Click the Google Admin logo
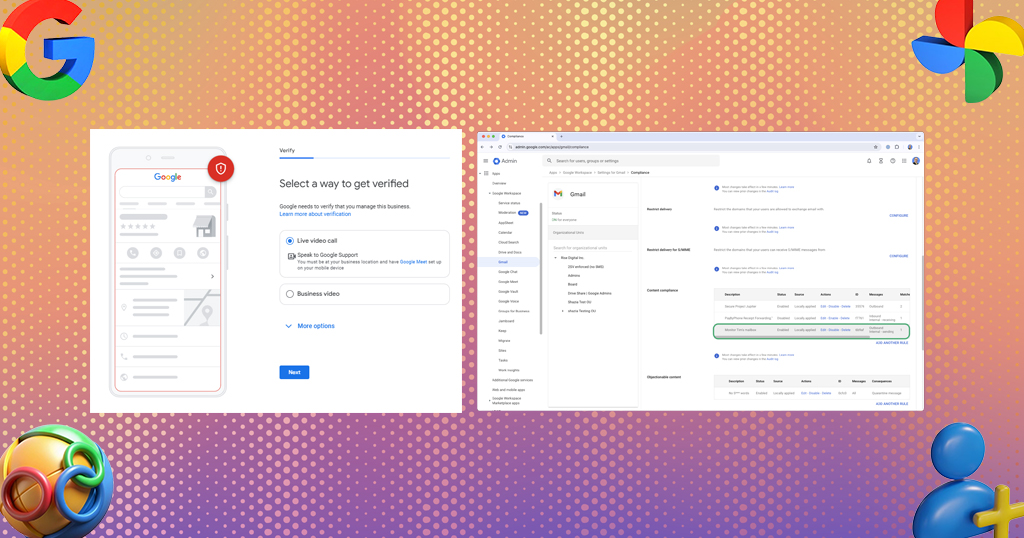 [505, 161]
